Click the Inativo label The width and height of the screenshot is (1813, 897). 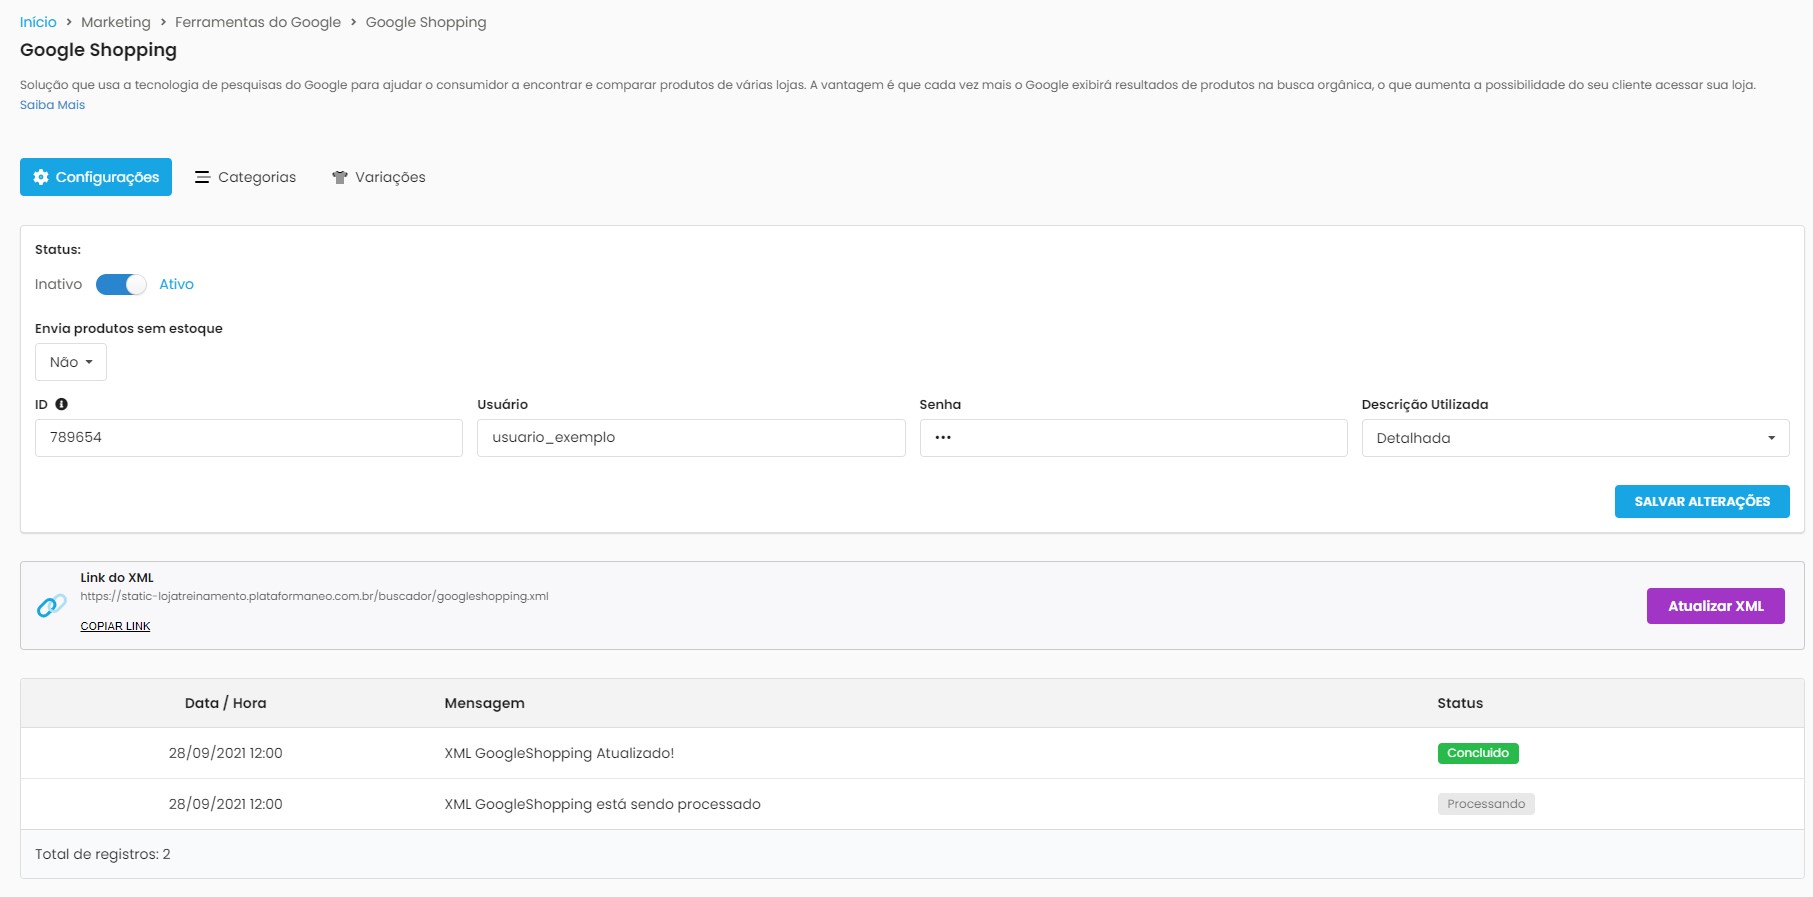(58, 284)
